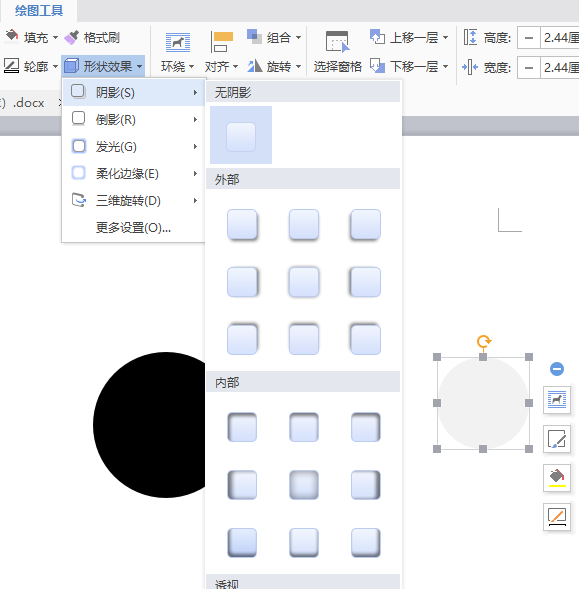This screenshot has width=579, height=589.
Task: Select the light gray circle shape
Action: pos(483,403)
